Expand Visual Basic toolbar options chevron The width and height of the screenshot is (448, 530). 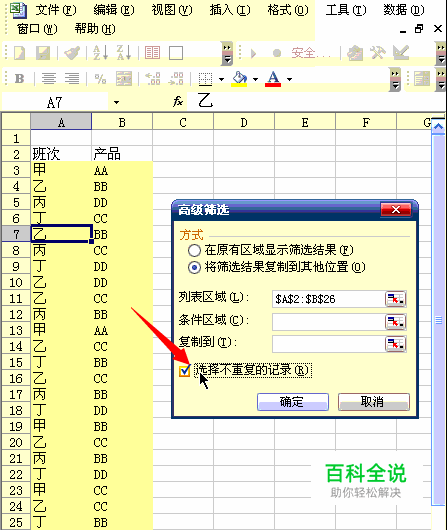pyautogui.click(x=441, y=53)
